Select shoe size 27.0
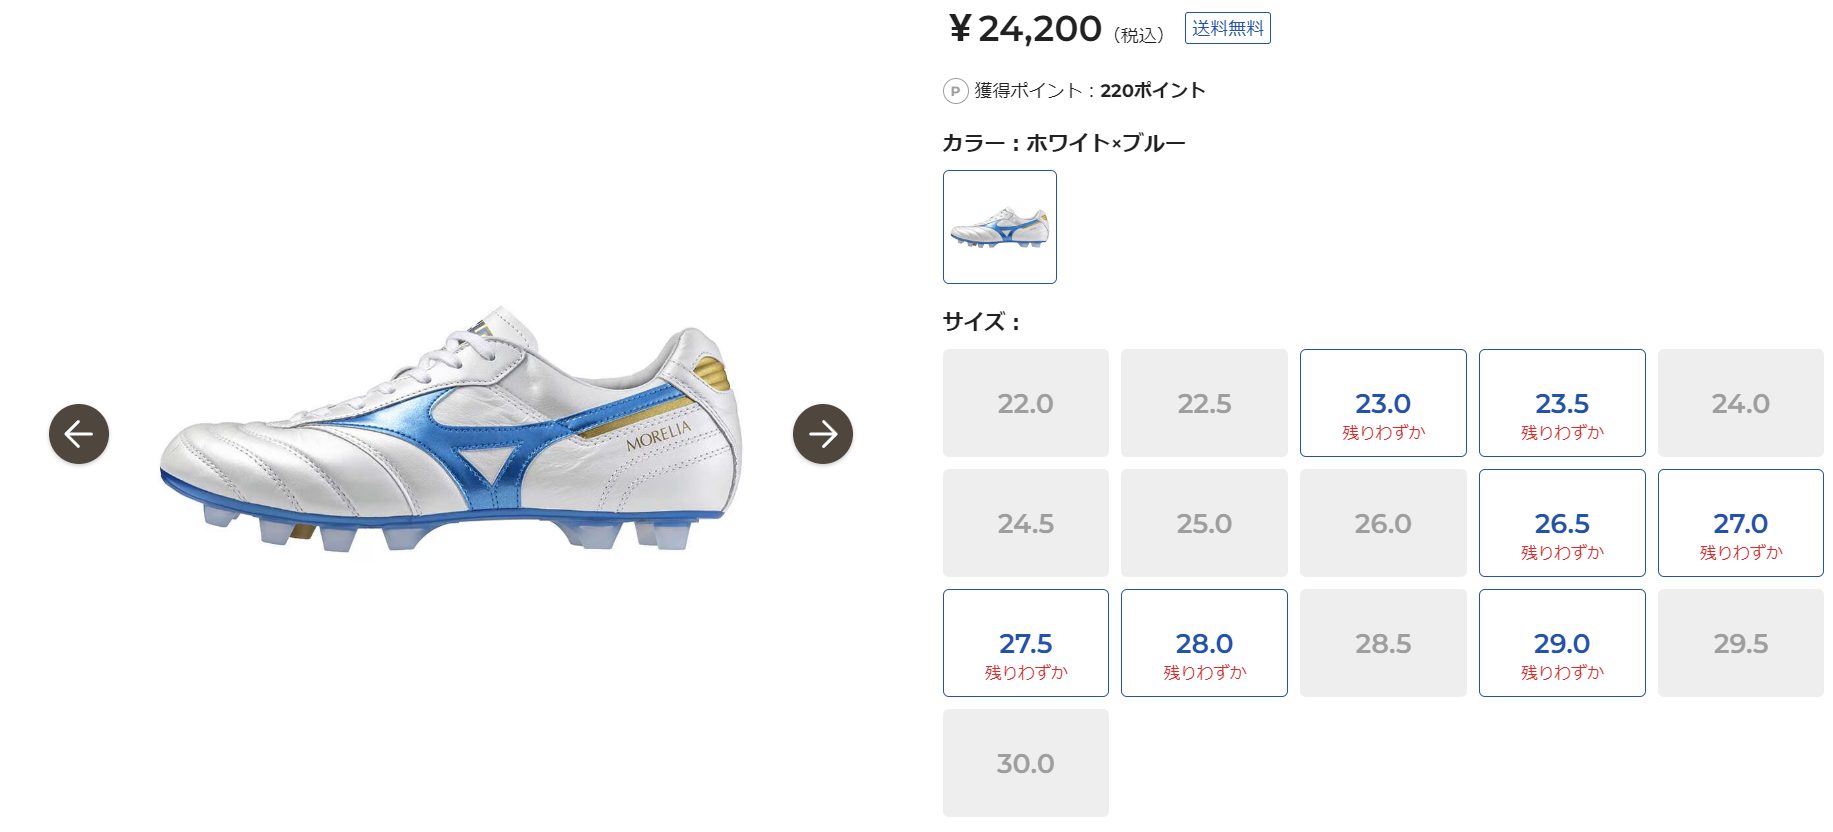 pos(1740,522)
